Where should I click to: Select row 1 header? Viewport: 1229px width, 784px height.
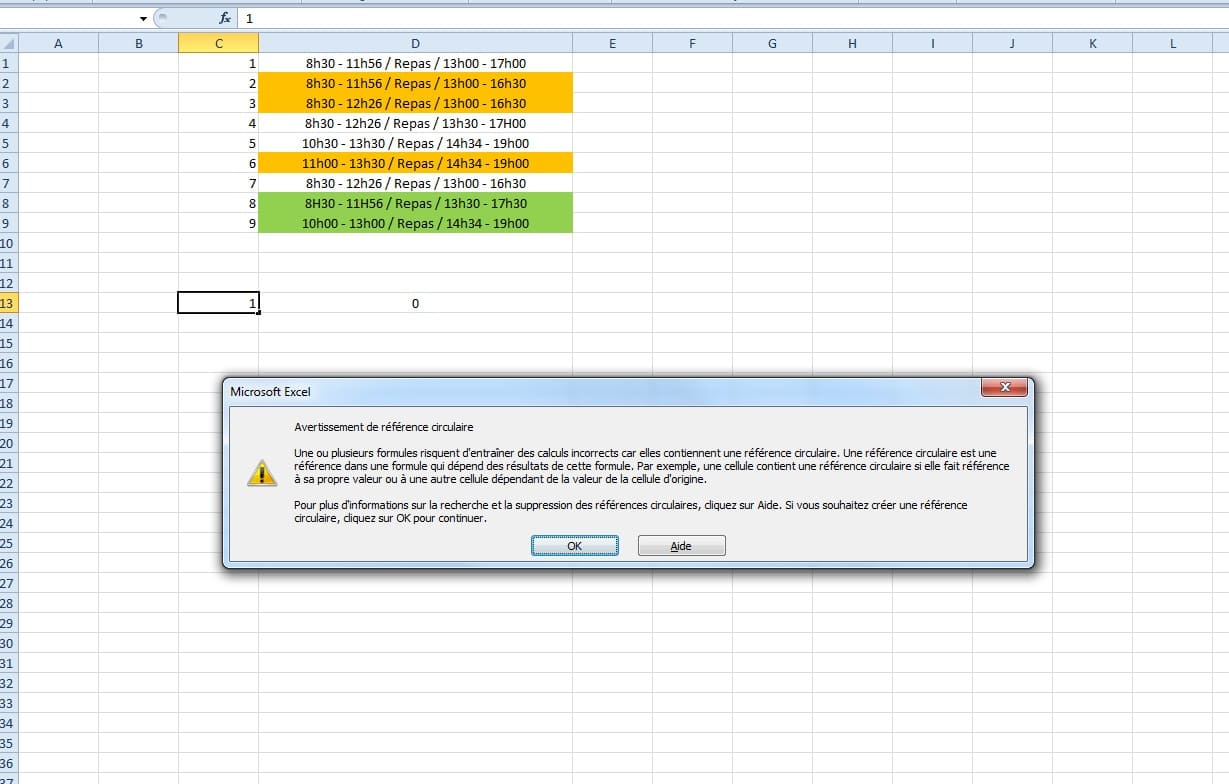8,63
